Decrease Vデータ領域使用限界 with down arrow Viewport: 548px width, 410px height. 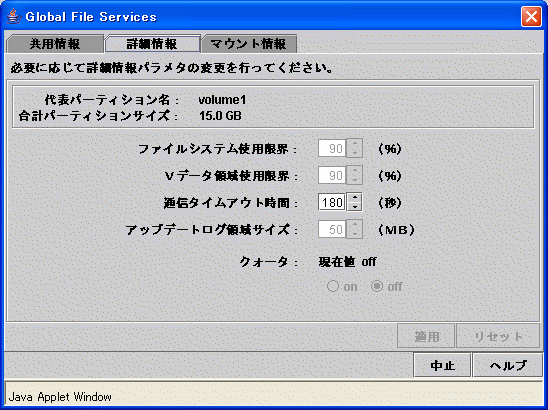click(355, 180)
